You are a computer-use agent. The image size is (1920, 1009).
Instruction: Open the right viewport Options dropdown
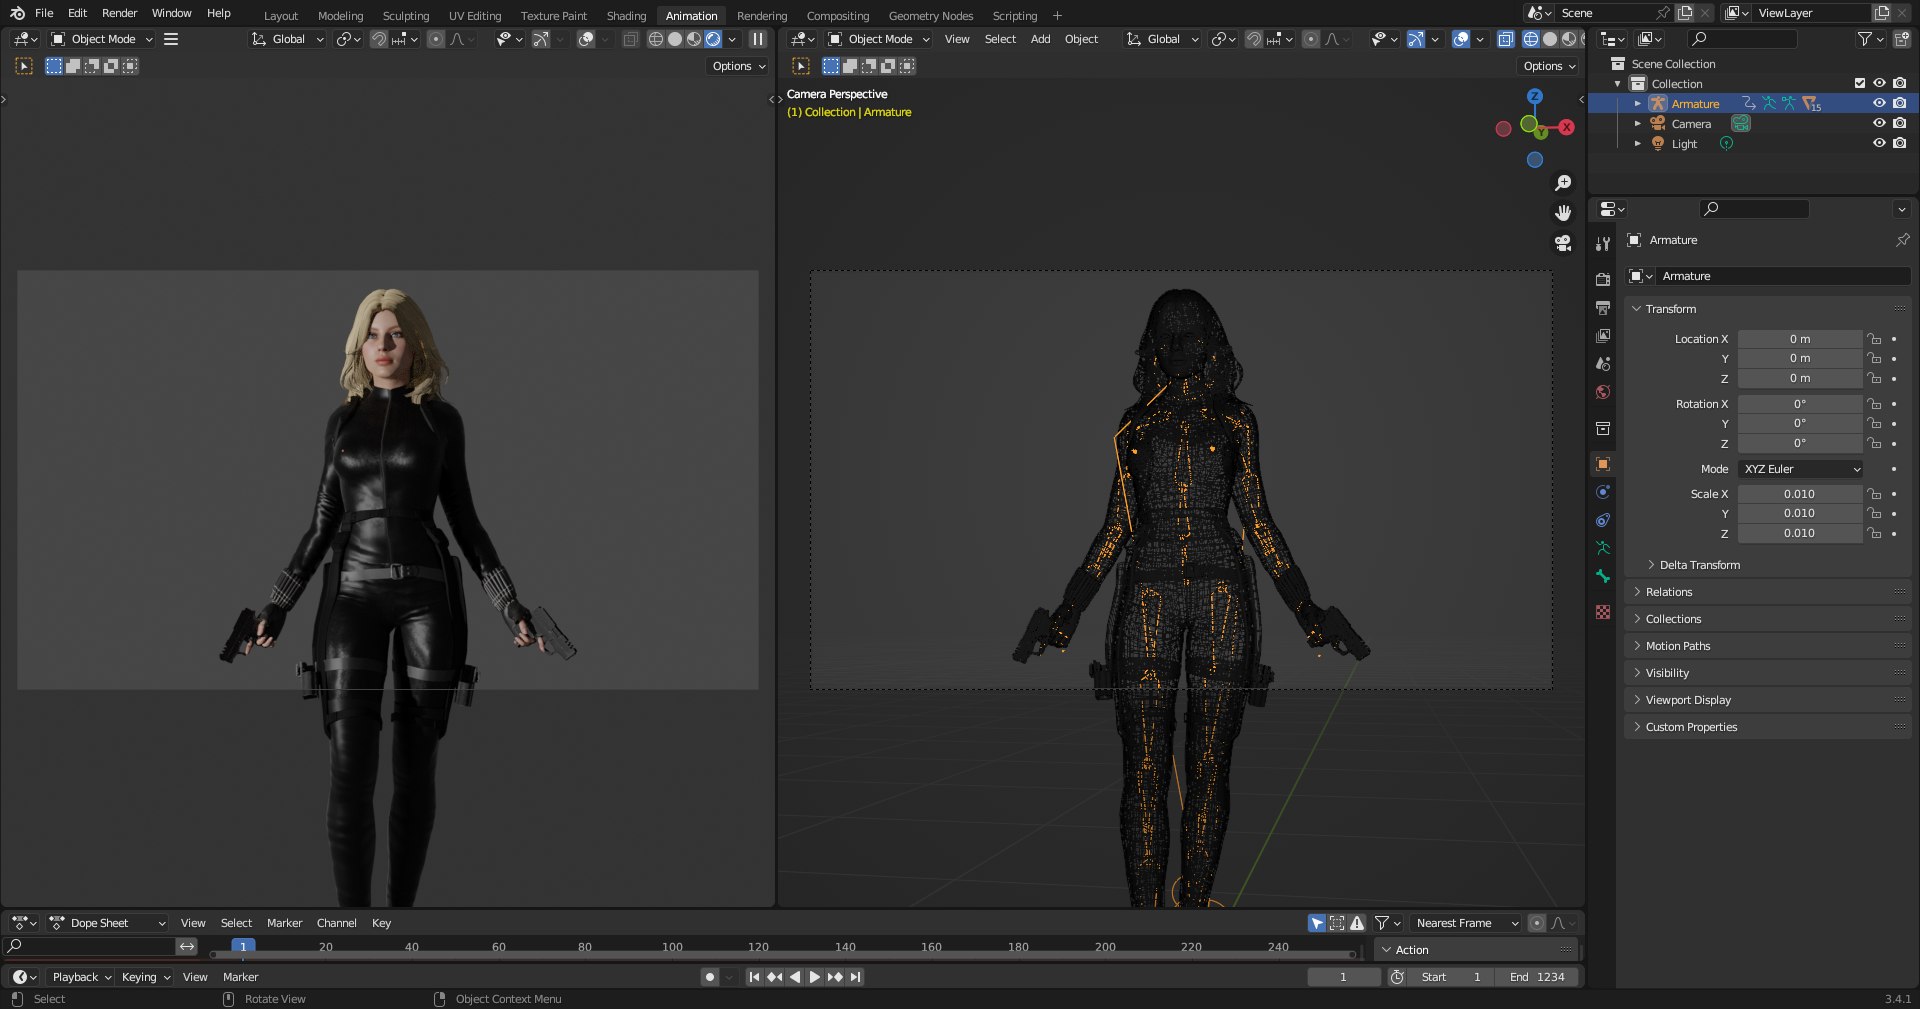pyautogui.click(x=1549, y=66)
